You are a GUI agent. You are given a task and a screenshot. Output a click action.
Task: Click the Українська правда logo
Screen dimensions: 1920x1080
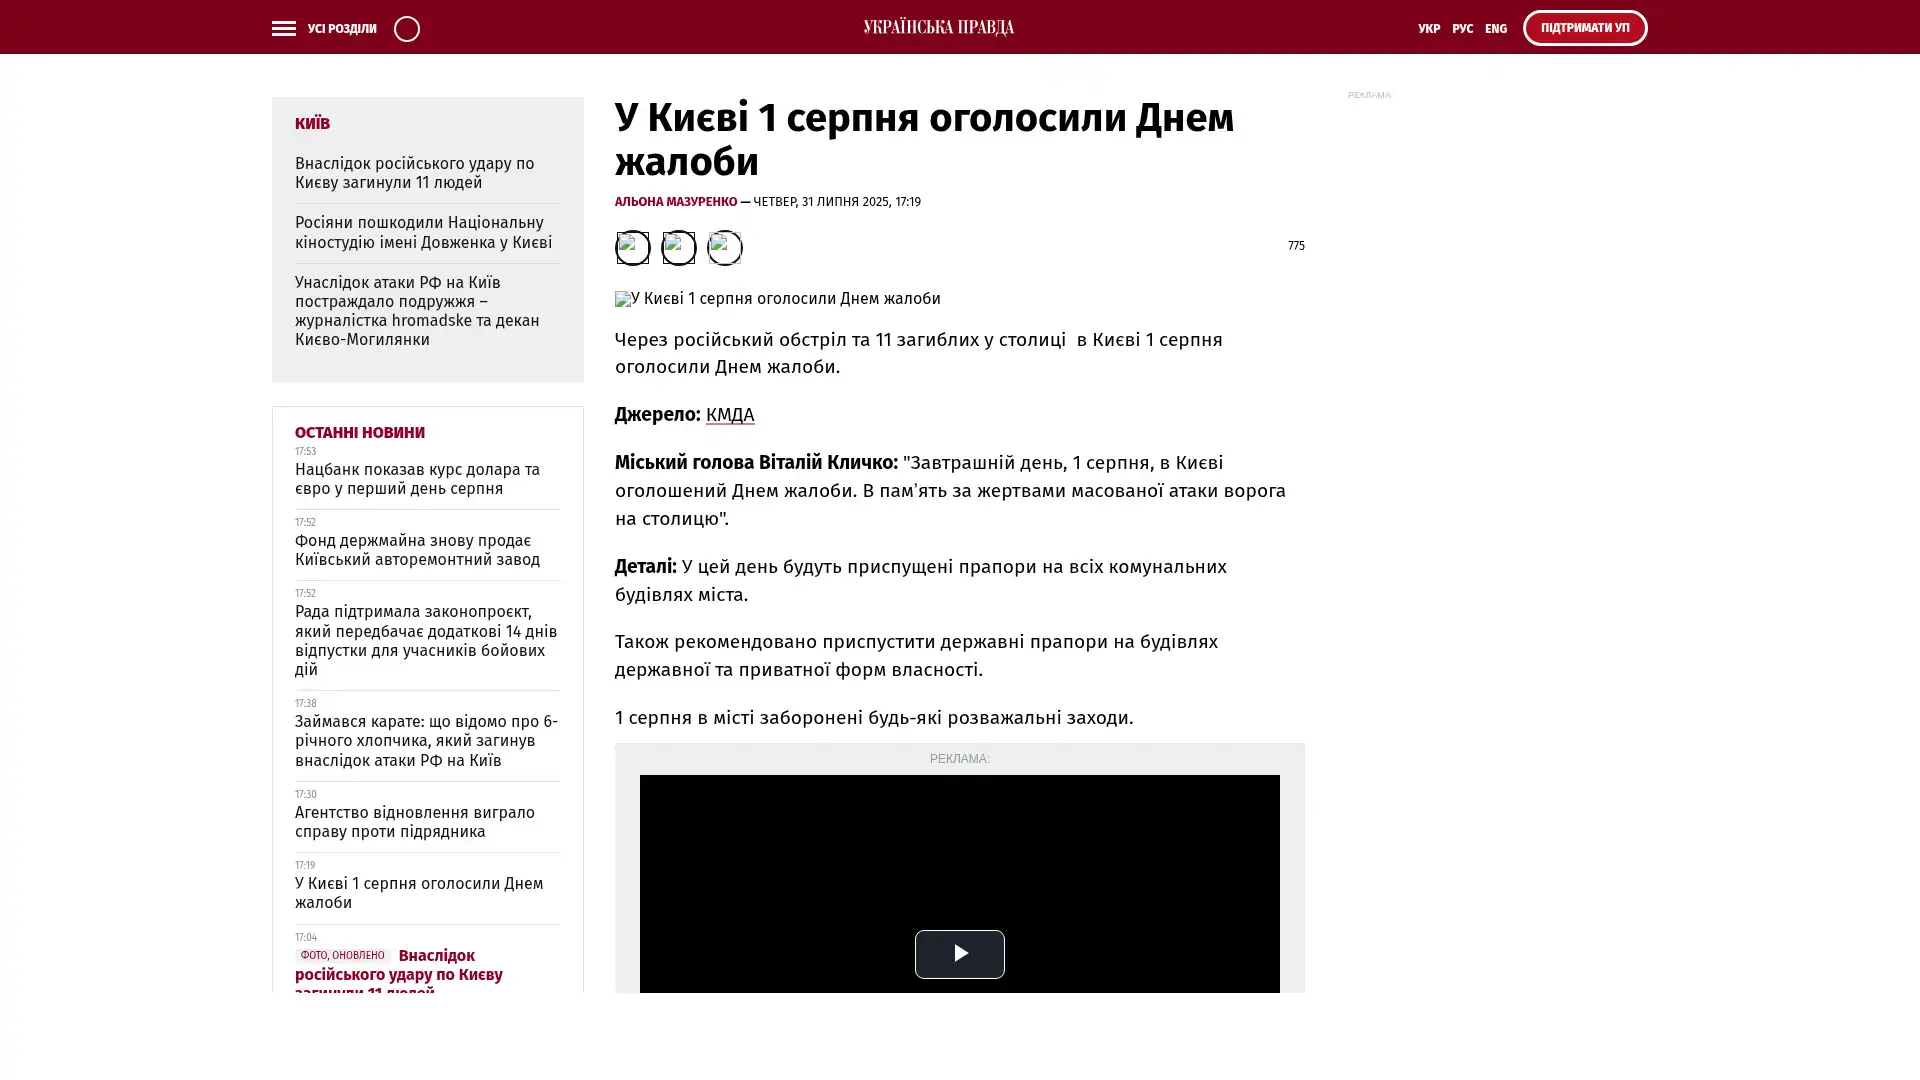click(938, 27)
